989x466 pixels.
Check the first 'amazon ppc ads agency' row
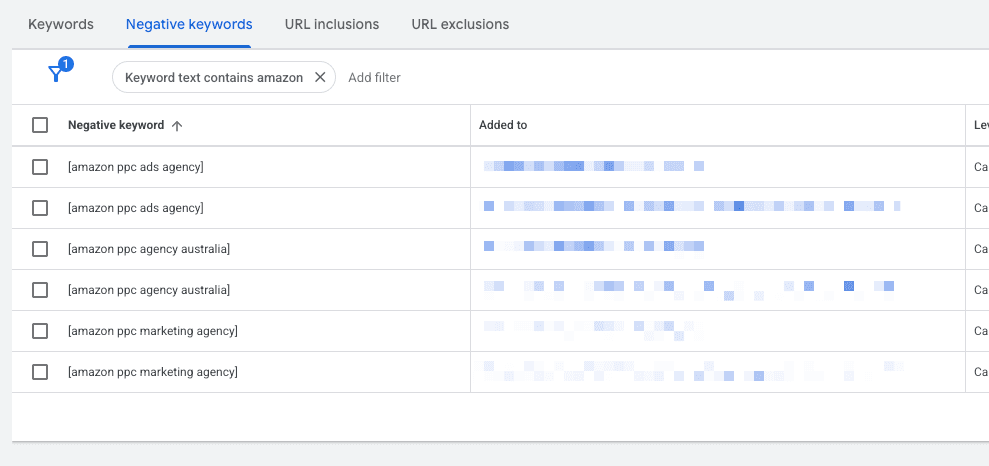40,167
